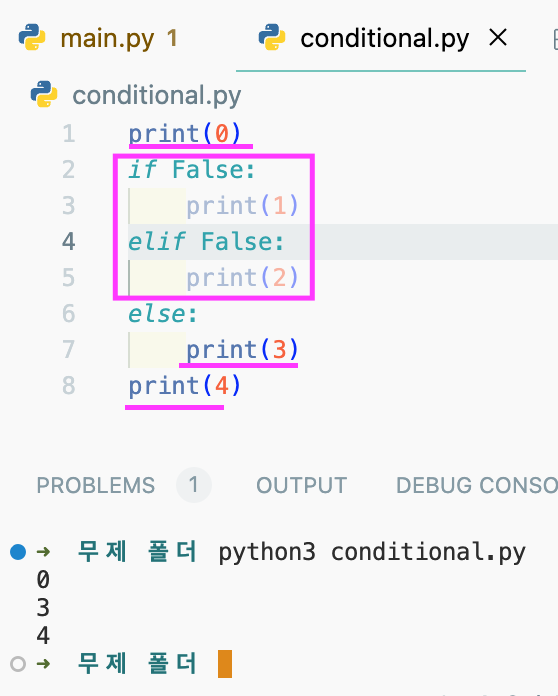Click the empty circle marker on last prompt
Screen dimensions: 558x696
point(18,664)
